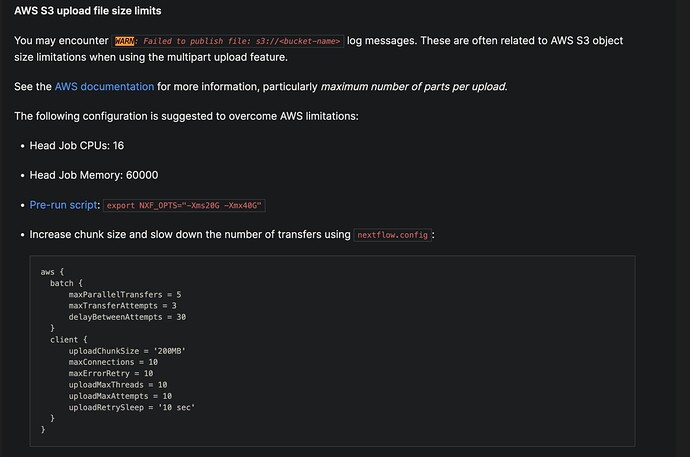
Task: Click the 'batch {' line in code
Action: coord(66,283)
